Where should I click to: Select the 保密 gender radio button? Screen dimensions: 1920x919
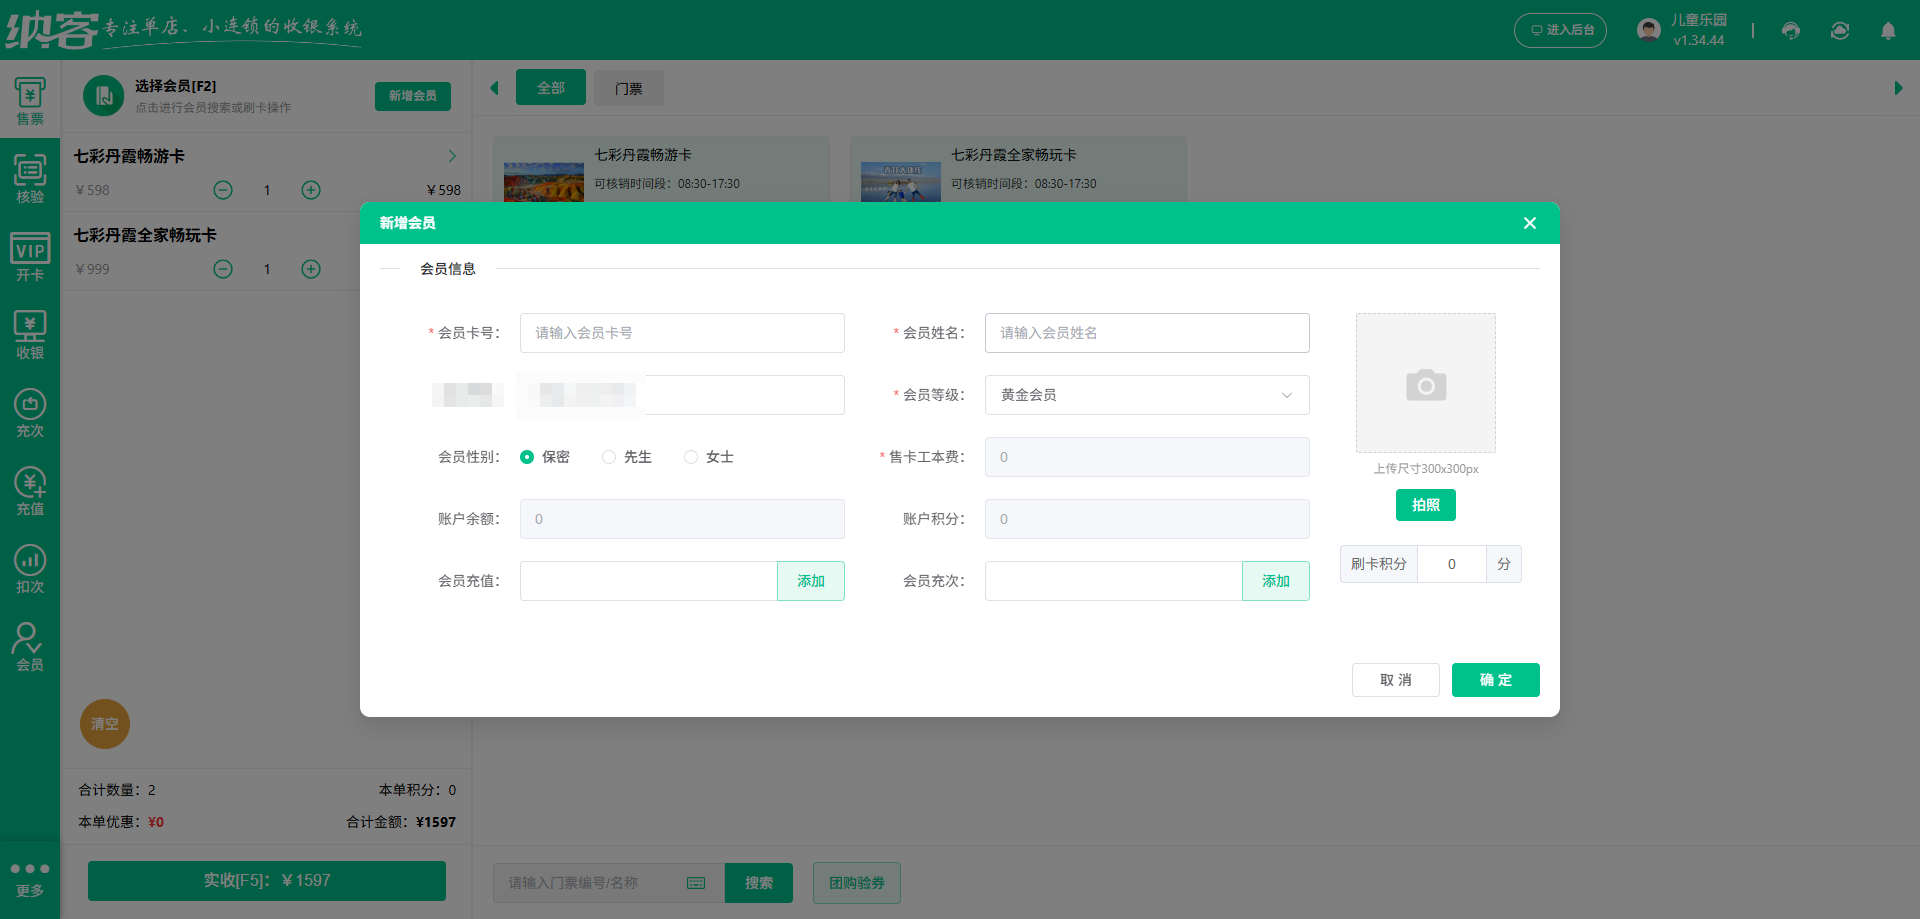pyautogui.click(x=528, y=456)
